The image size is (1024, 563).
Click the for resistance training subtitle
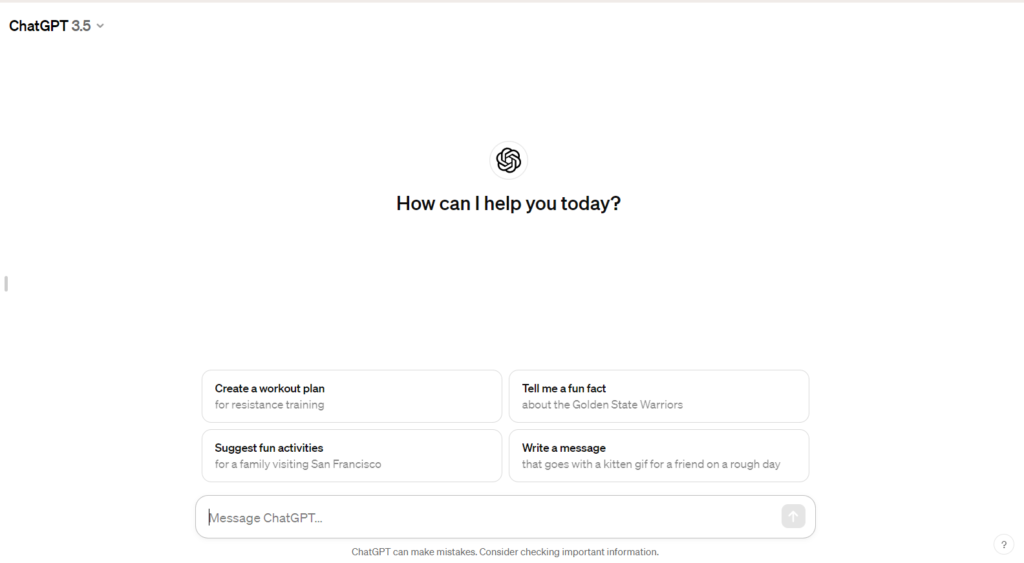(x=269, y=405)
